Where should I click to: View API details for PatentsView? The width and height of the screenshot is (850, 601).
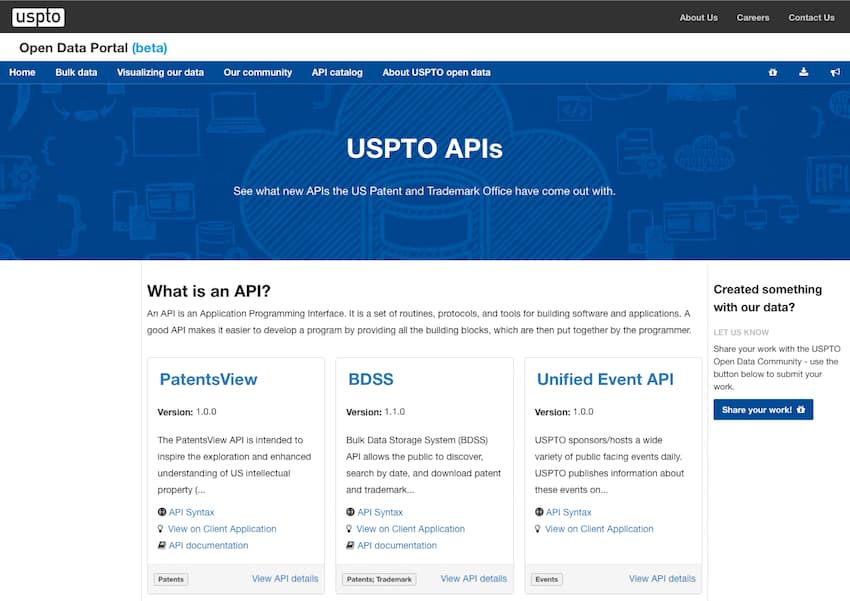285,578
